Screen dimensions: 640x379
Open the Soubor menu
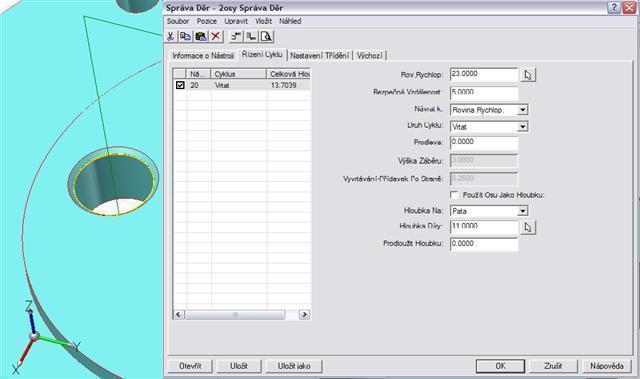[178, 21]
